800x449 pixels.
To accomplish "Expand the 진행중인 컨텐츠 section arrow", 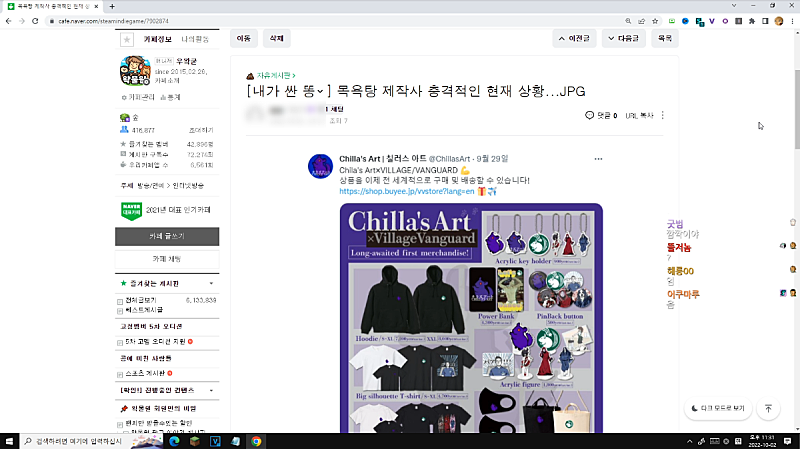I will [x=211, y=390].
